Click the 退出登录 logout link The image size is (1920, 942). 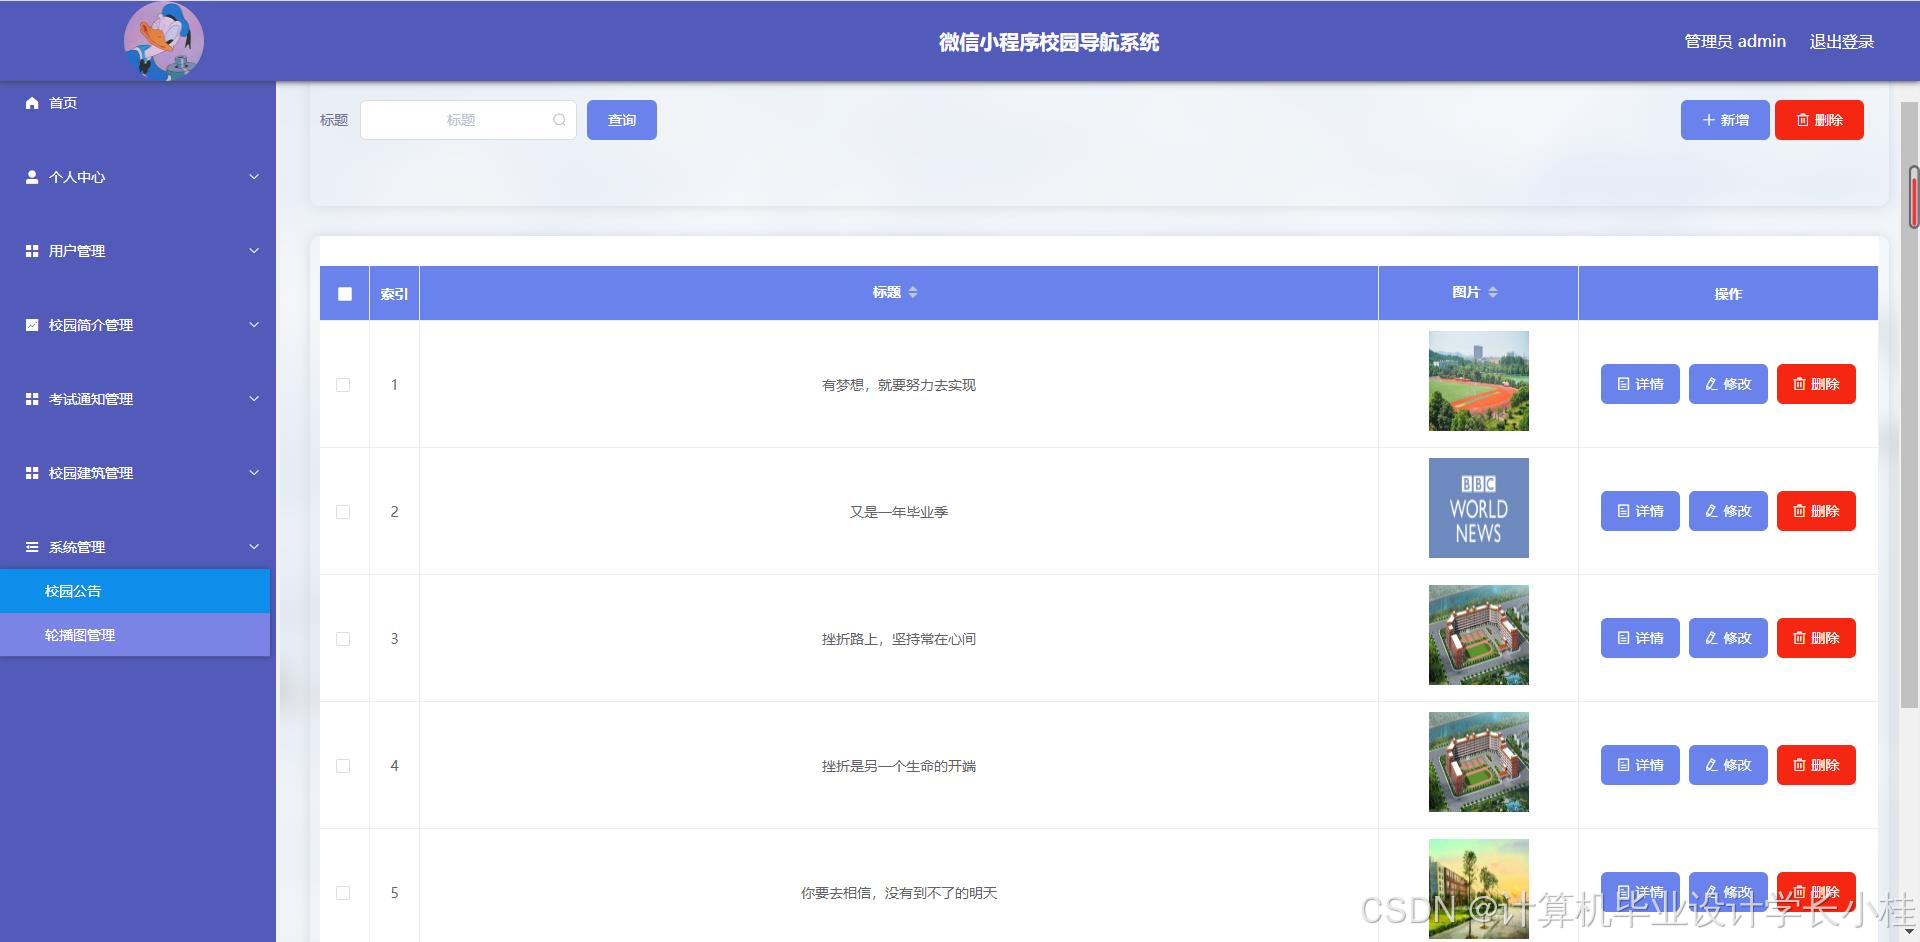(x=1842, y=42)
